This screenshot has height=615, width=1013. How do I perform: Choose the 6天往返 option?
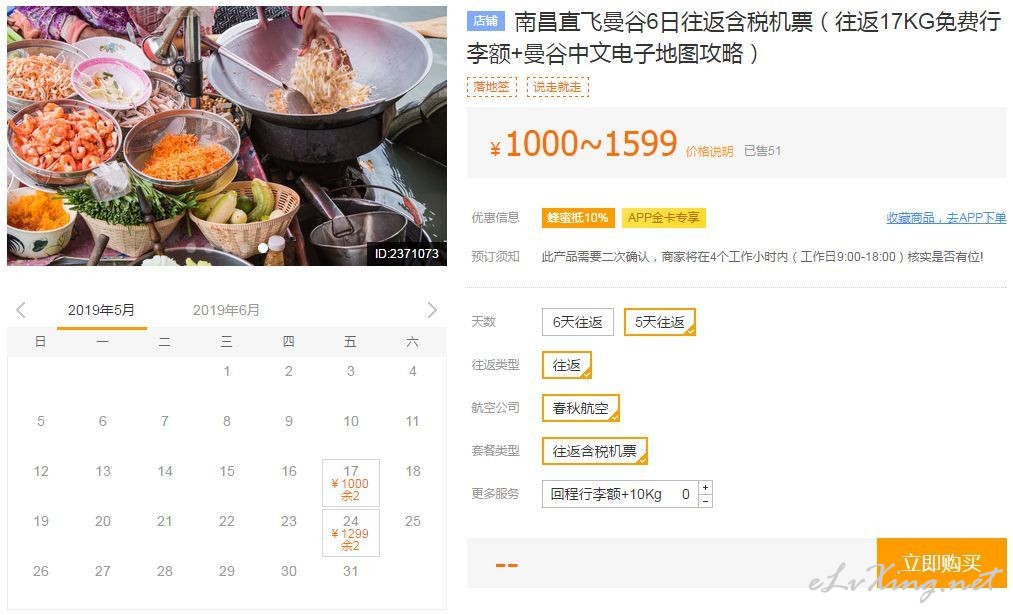(578, 322)
